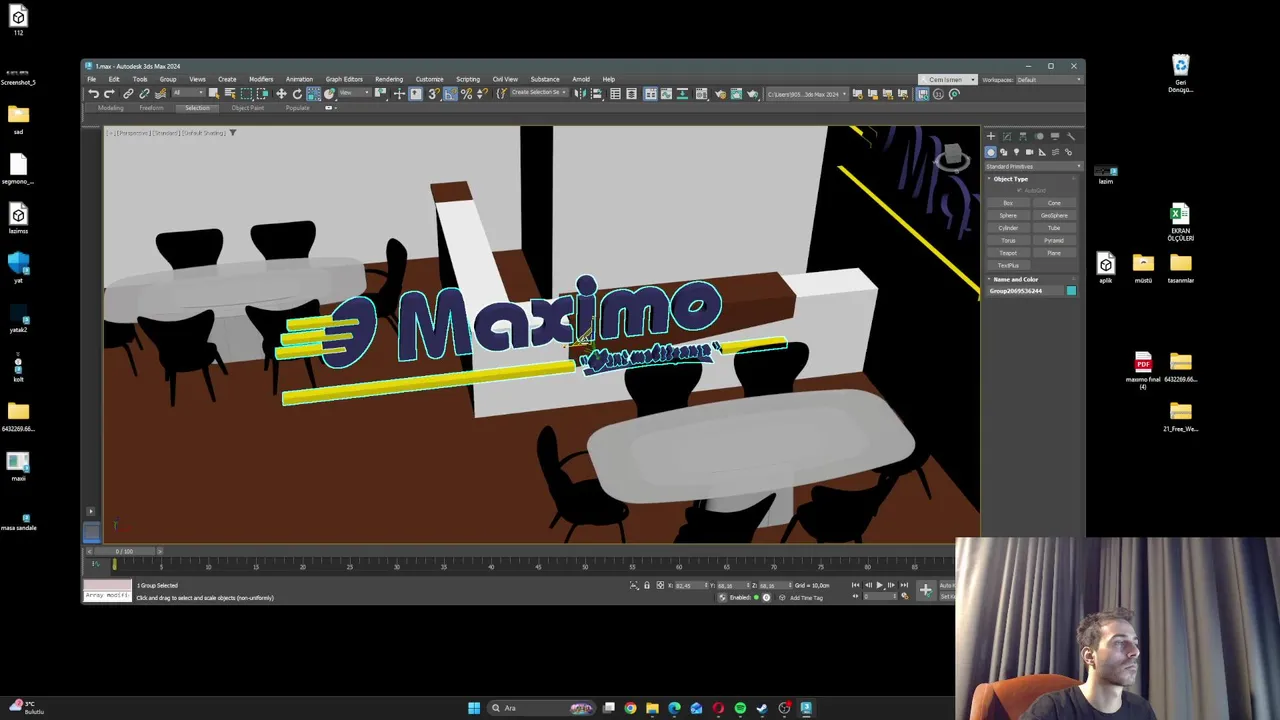Open the selection filter All dropdown
1280x720 pixels.
(189, 94)
